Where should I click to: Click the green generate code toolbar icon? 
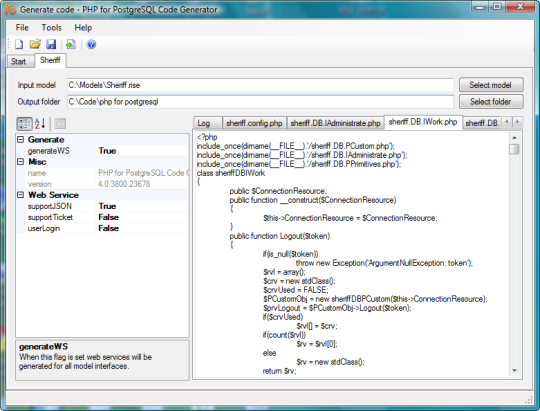[x=71, y=44]
